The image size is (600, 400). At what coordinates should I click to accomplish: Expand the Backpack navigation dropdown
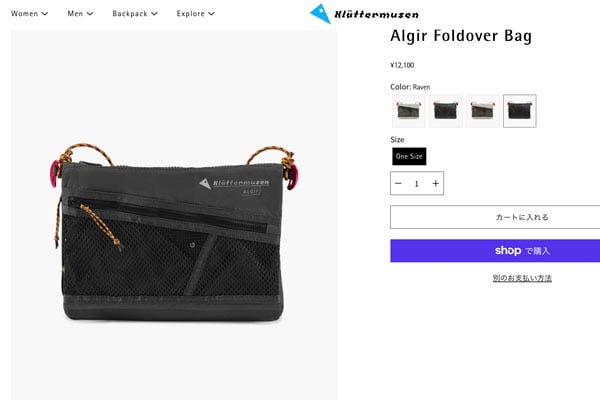(x=135, y=14)
